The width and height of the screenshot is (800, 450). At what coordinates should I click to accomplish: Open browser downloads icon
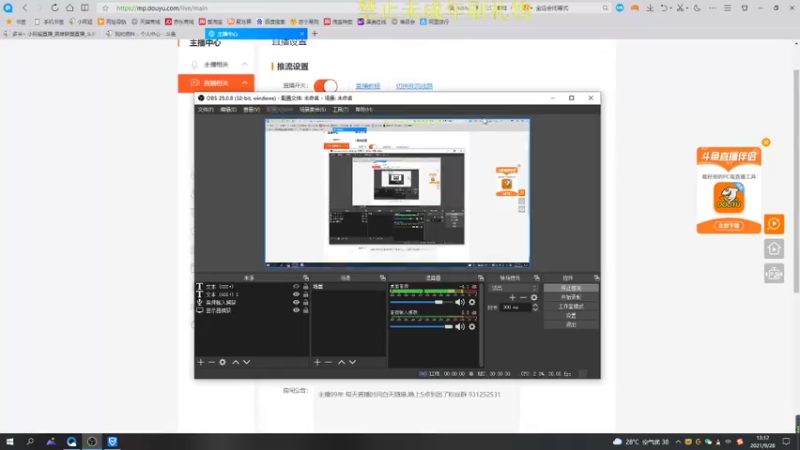pyautogui.click(x=650, y=8)
